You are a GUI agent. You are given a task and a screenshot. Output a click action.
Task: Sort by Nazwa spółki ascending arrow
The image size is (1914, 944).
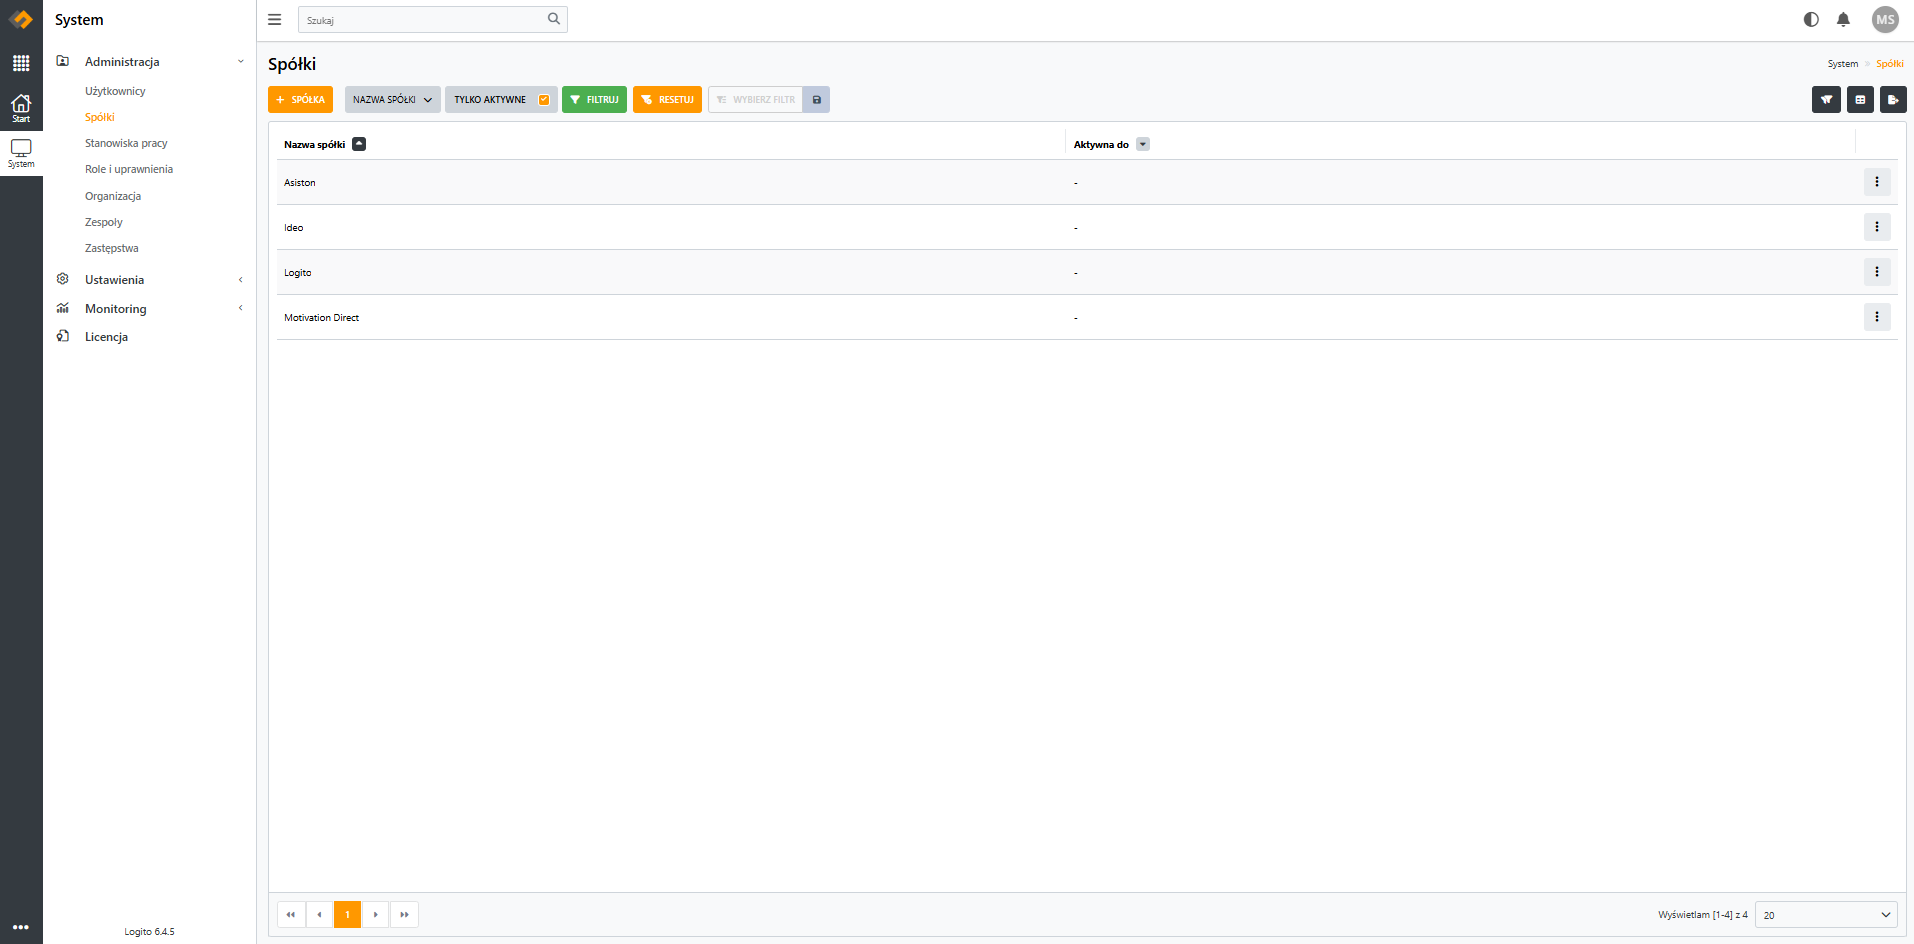pyautogui.click(x=359, y=144)
